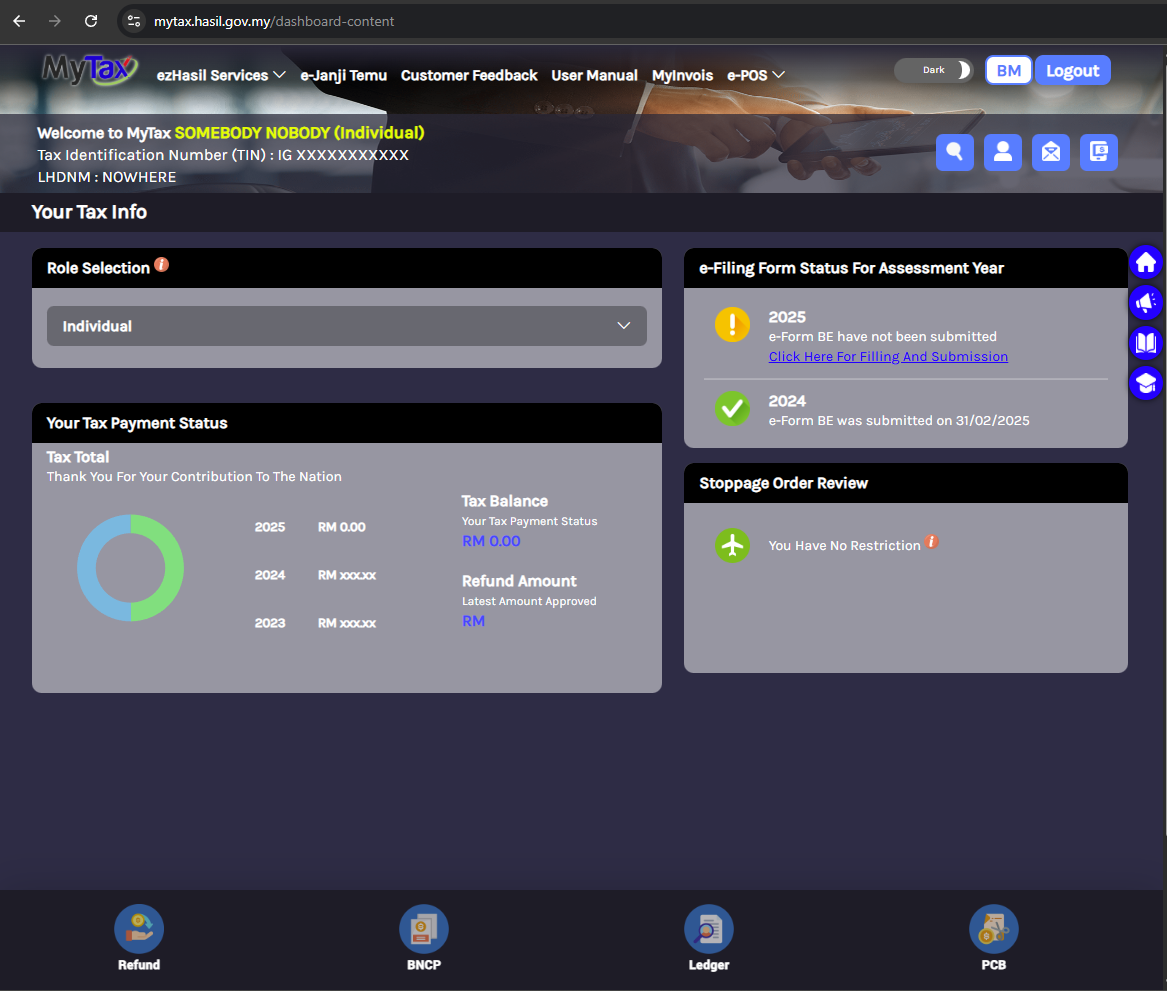1167x991 pixels.
Task: Open the BNCP shortcut icon
Action: tap(423, 929)
